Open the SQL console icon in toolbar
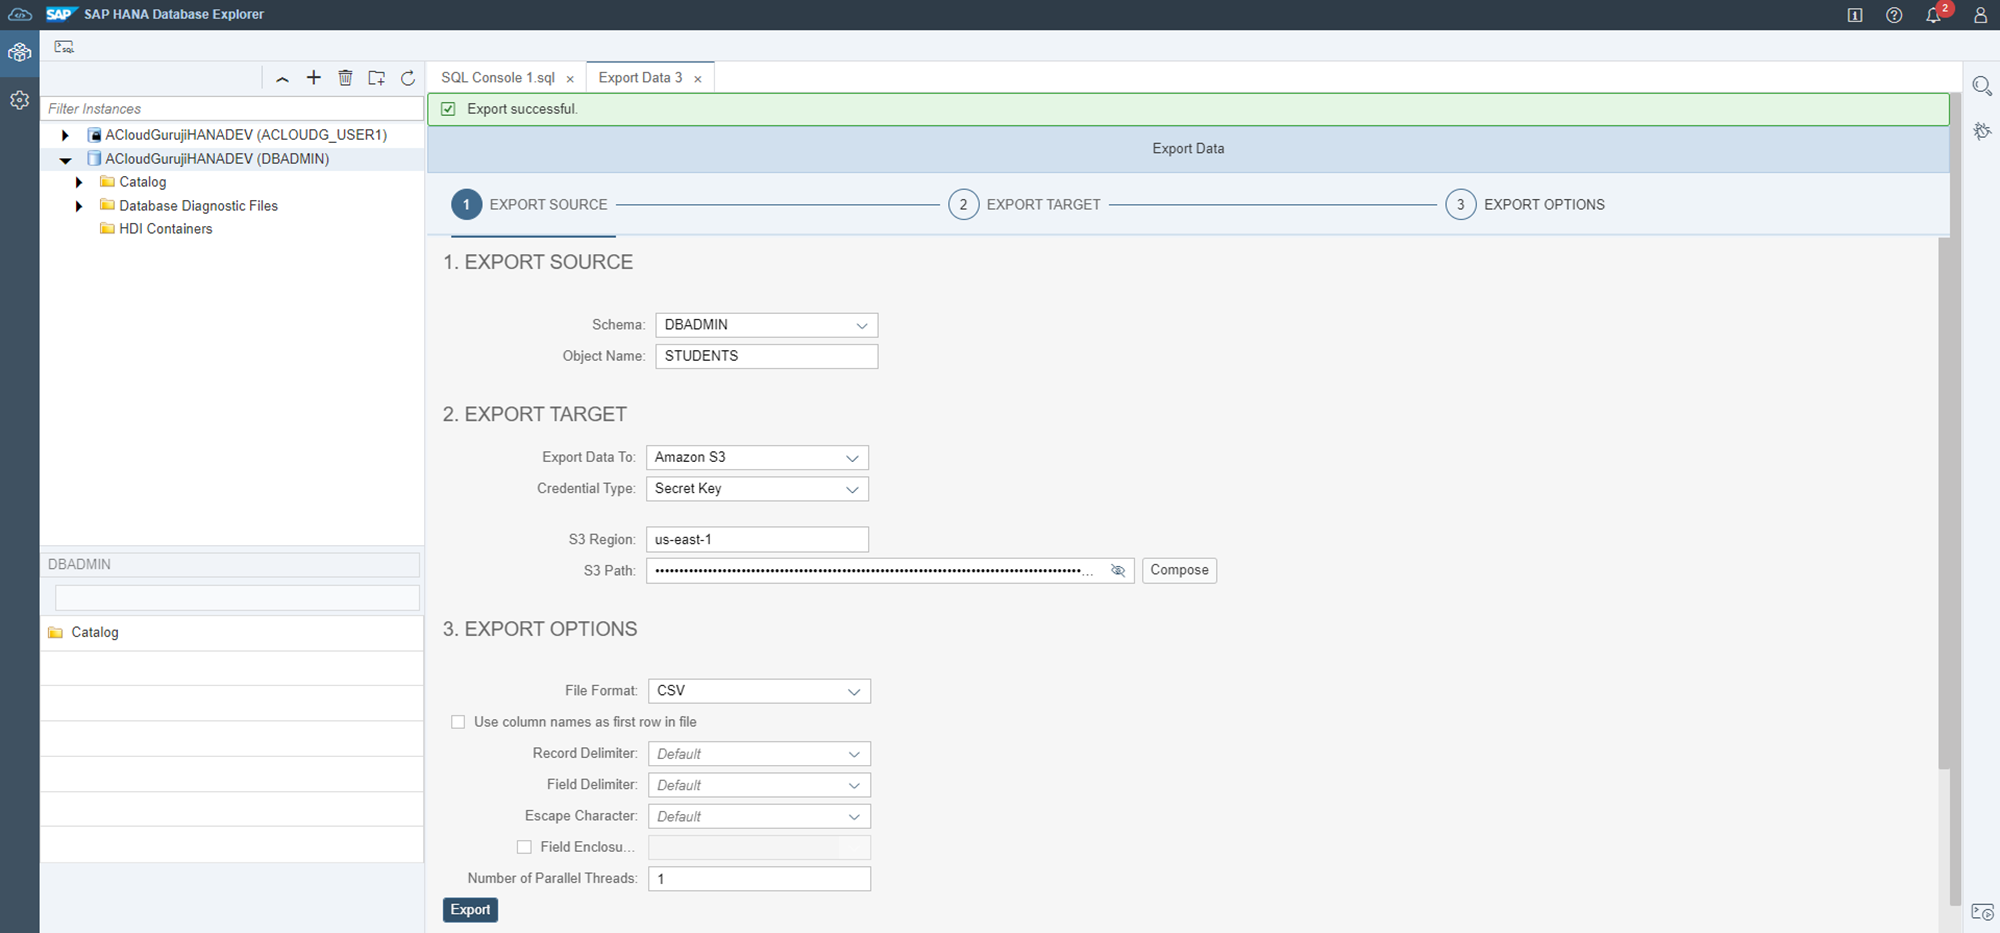Viewport: 2000px width, 933px height. point(64,47)
